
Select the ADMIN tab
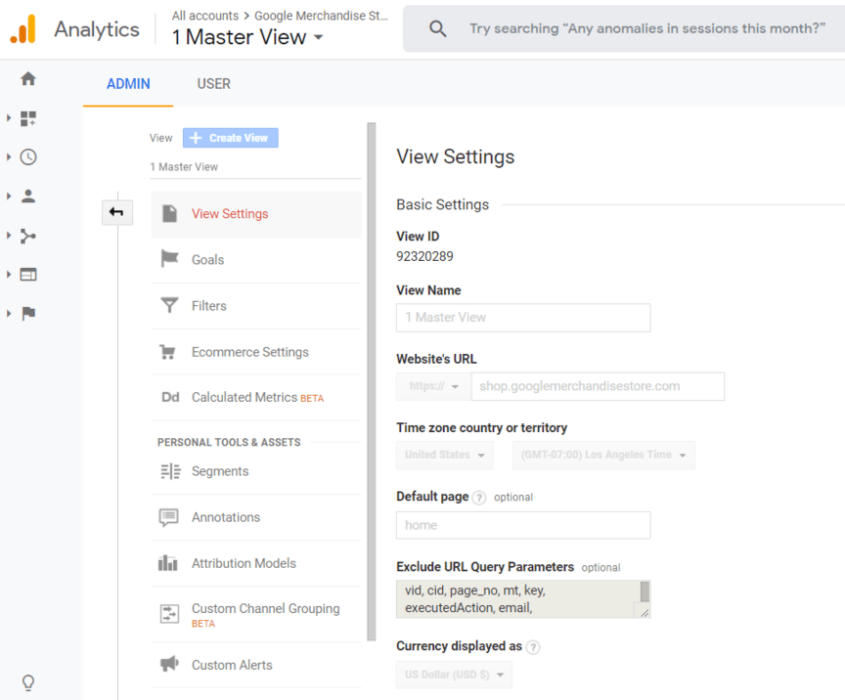127,84
